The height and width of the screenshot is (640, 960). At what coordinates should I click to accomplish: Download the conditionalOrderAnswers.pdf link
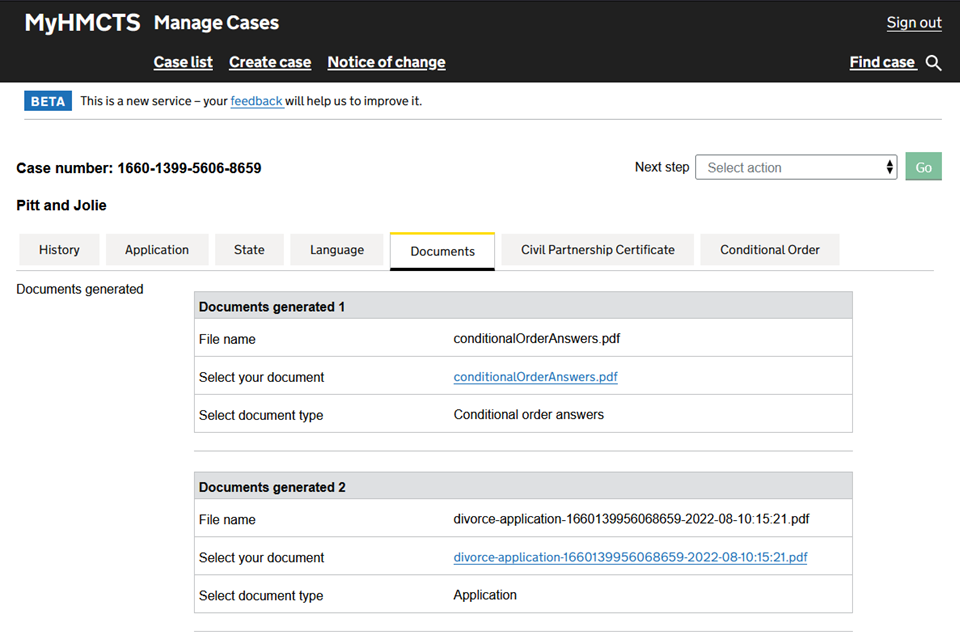pyautogui.click(x=535, y=377)
